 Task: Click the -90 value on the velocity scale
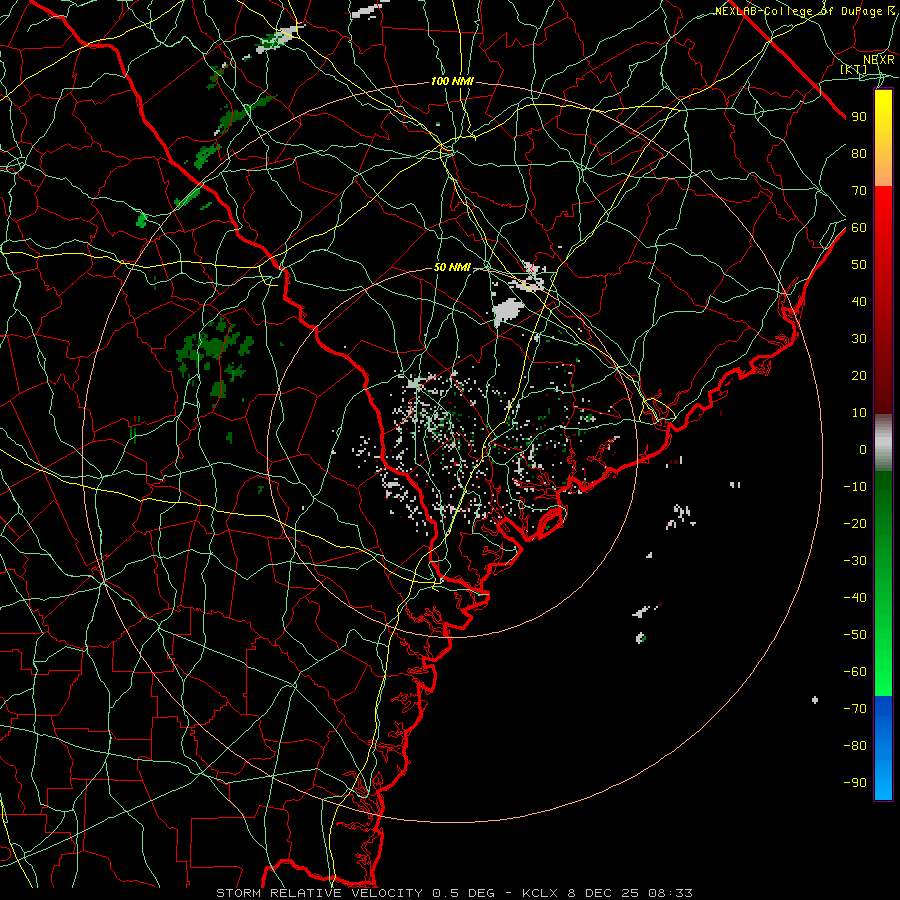(x=855, y=783)
